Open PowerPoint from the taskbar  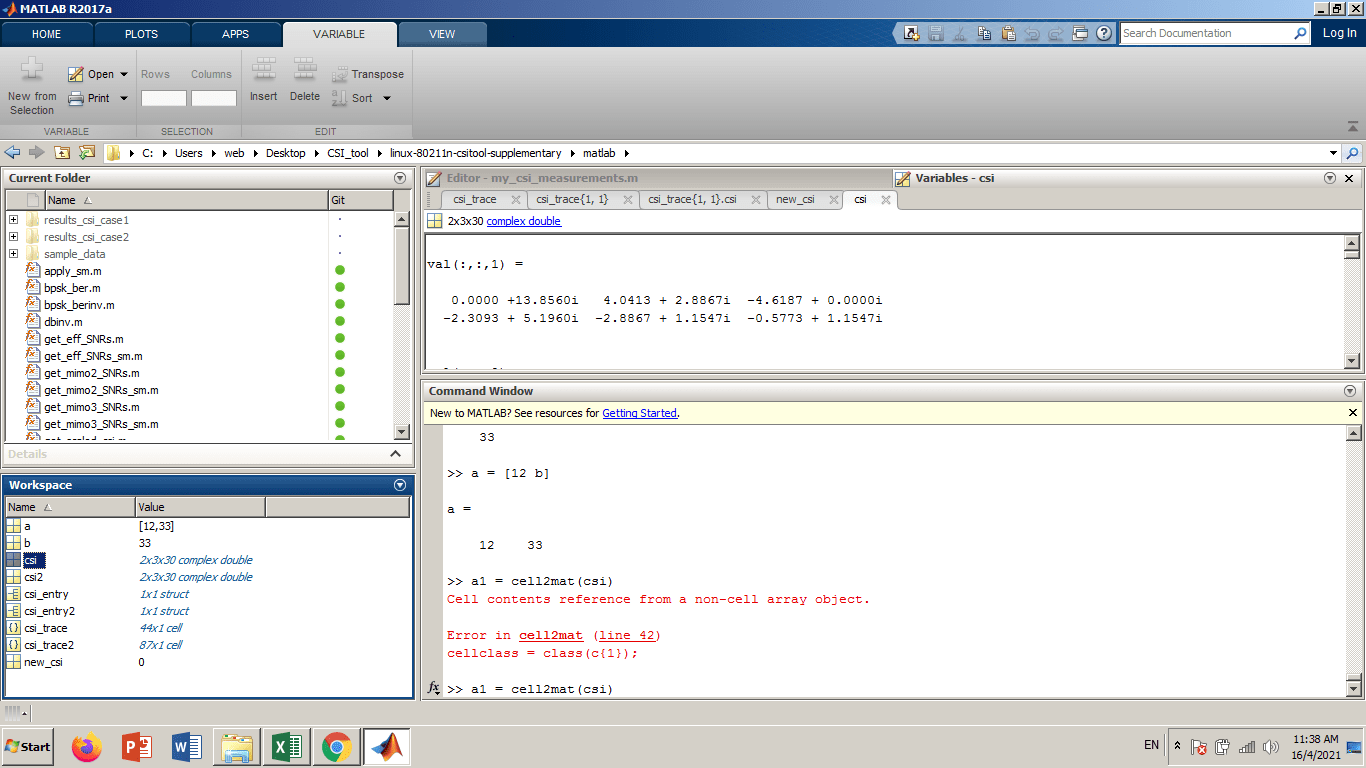click(x=136, y=747)
